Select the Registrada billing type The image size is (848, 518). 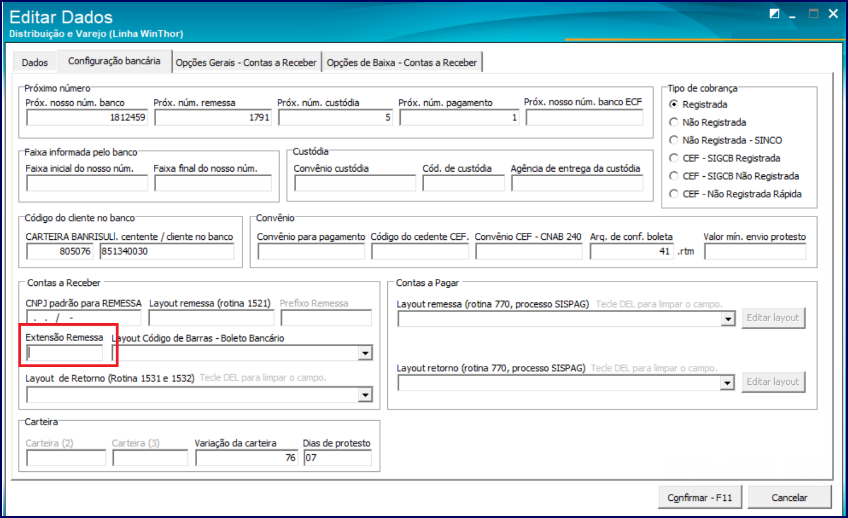click(673, 104)
